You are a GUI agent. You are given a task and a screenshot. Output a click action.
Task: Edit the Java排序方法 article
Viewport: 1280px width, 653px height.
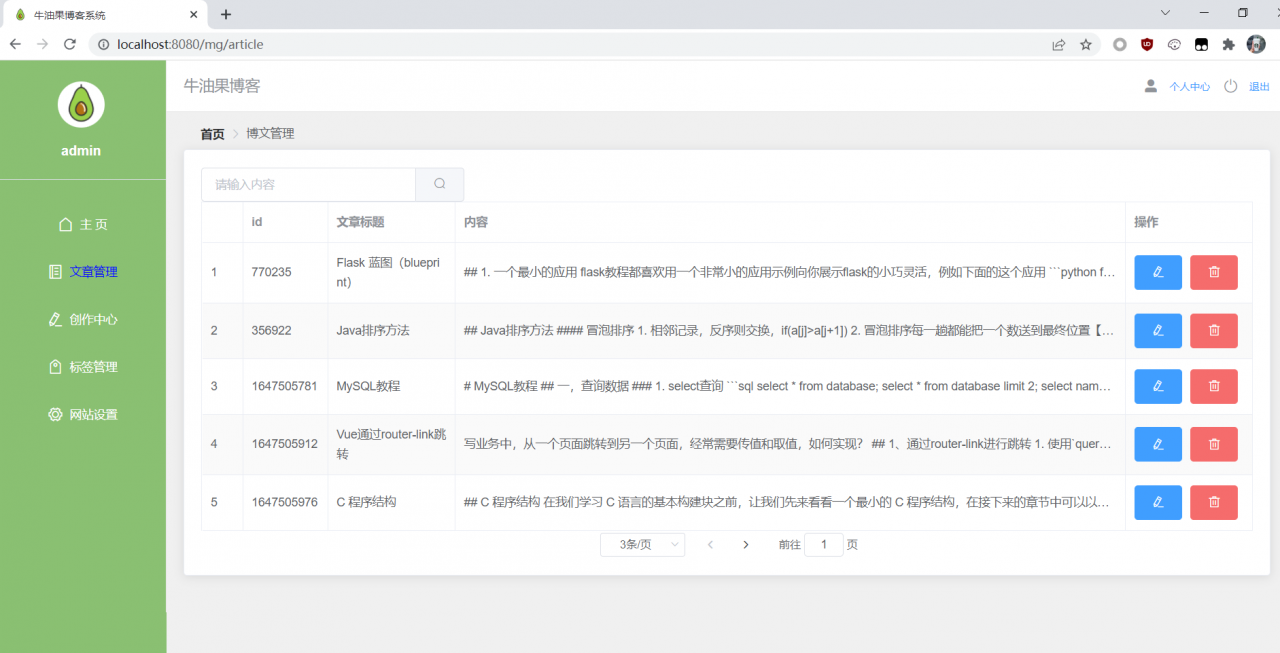[x=1158, y=330]
